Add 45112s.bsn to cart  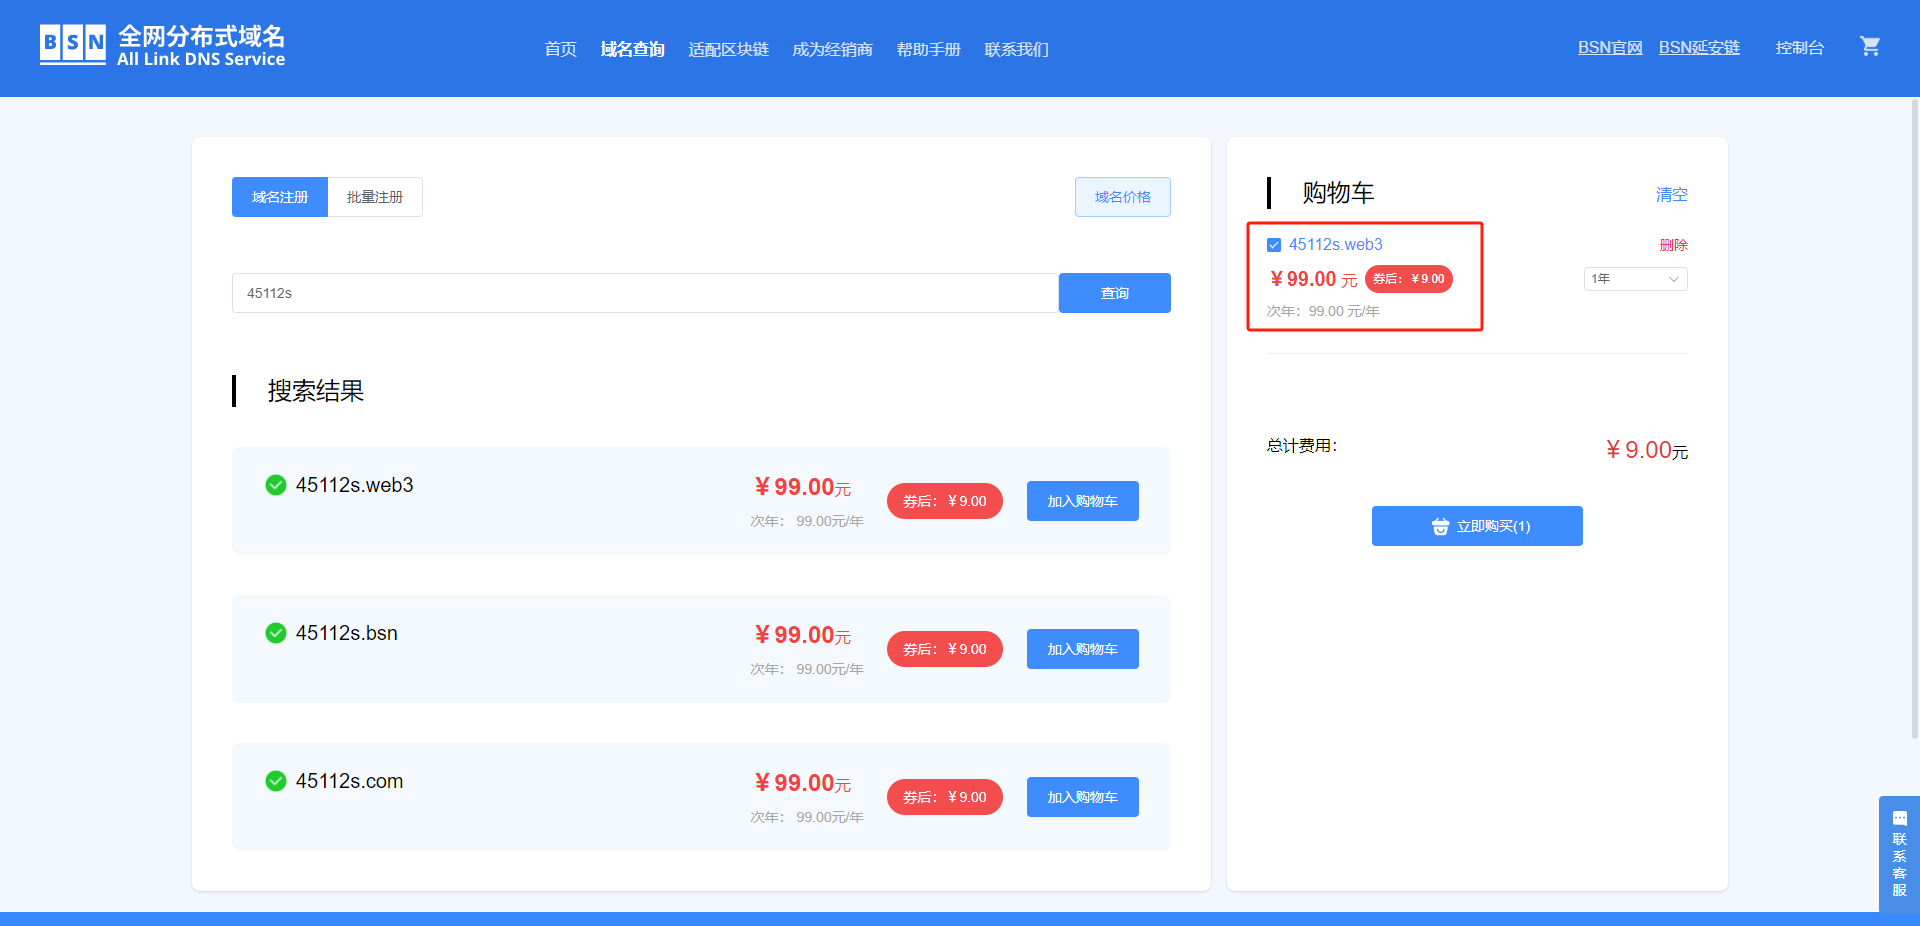tap(1083, 649)
